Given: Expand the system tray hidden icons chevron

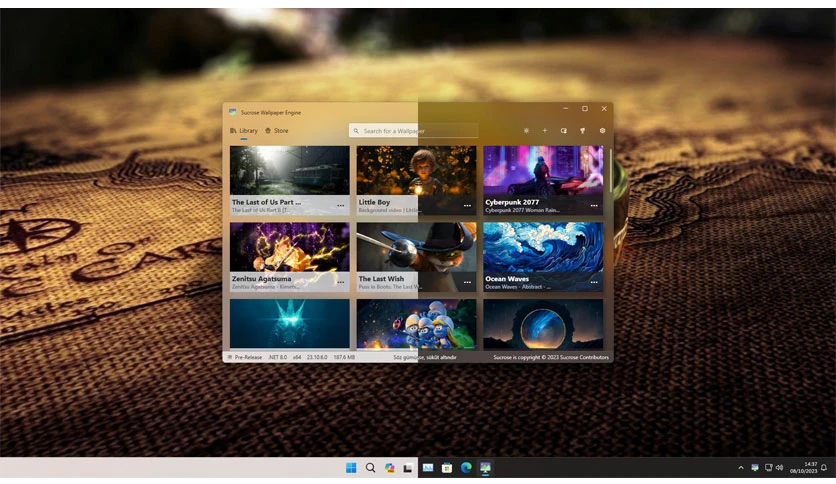Looking at the screenshot, I should point(741,468).
